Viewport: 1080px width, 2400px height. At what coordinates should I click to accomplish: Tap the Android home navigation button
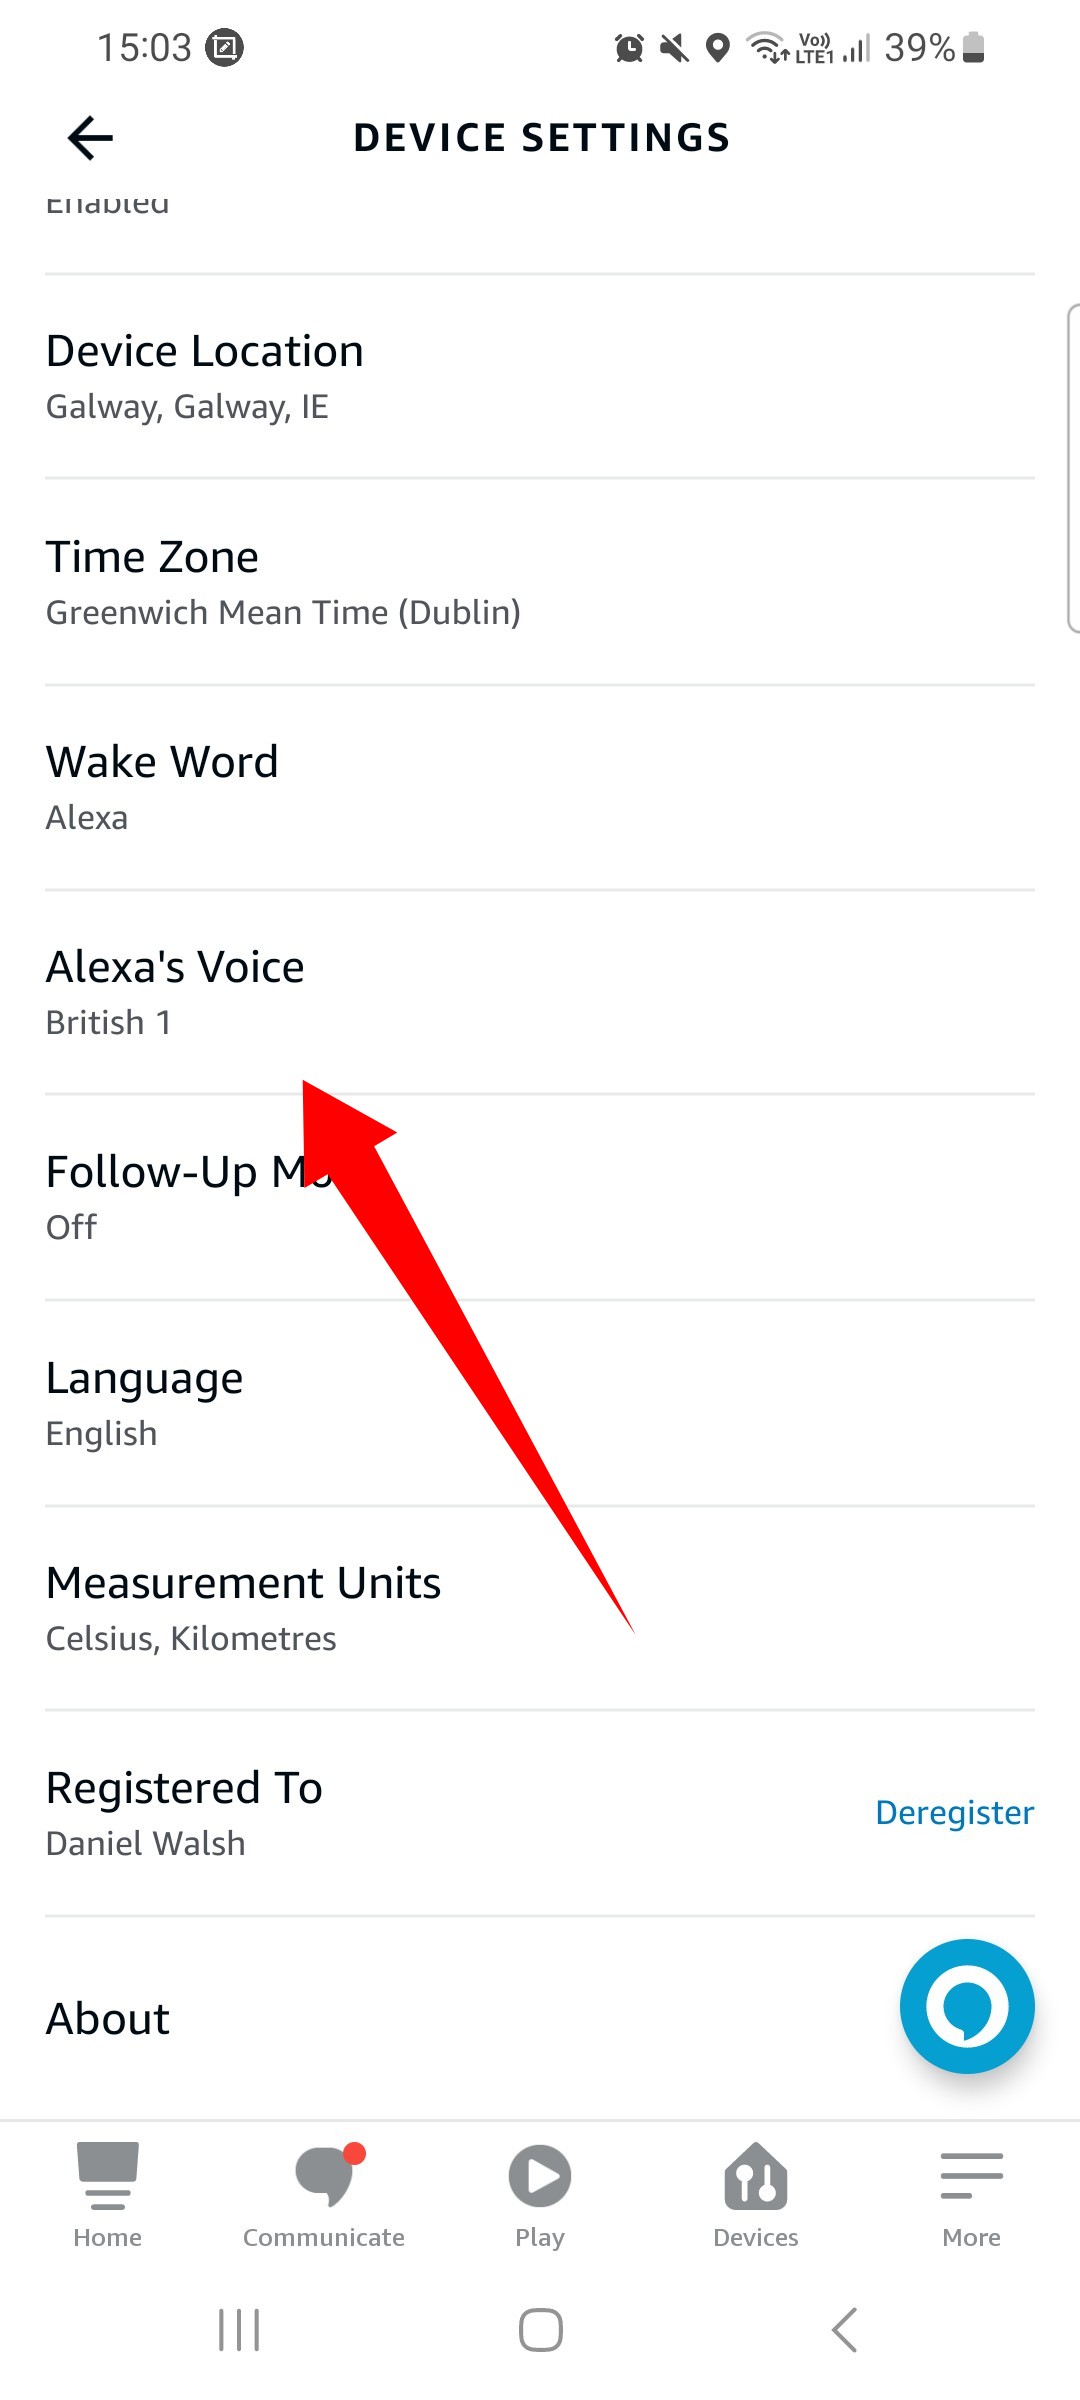(x=540, y=2330)
